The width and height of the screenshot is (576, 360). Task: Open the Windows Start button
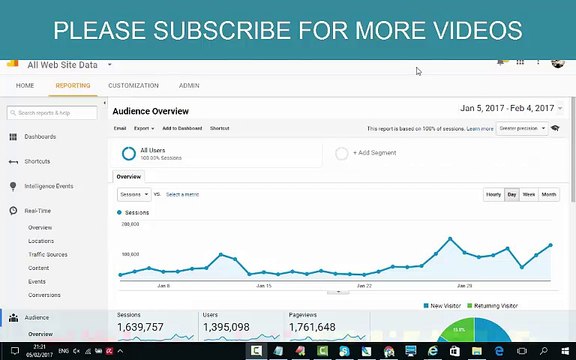(565, 351)
